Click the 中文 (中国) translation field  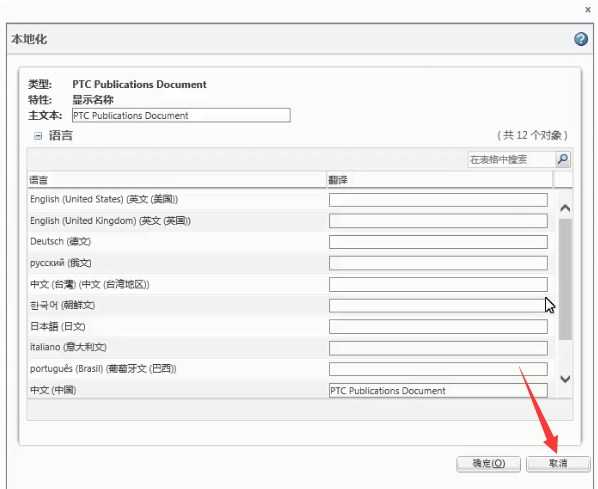(x=438, y=391)
